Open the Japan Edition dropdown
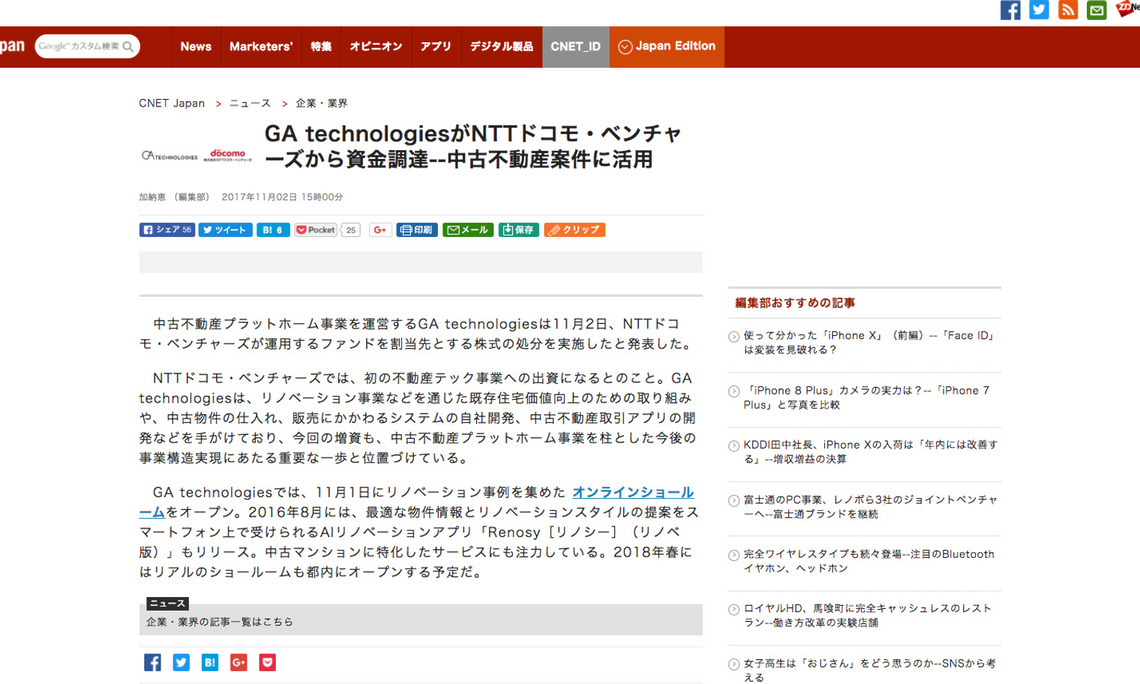Image resolution: width=1140 pixels, height=684 pixels. click(666, 46)
